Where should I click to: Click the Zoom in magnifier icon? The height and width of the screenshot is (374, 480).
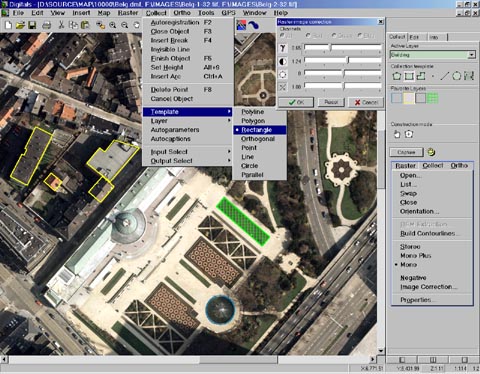[x=113, y=25]
